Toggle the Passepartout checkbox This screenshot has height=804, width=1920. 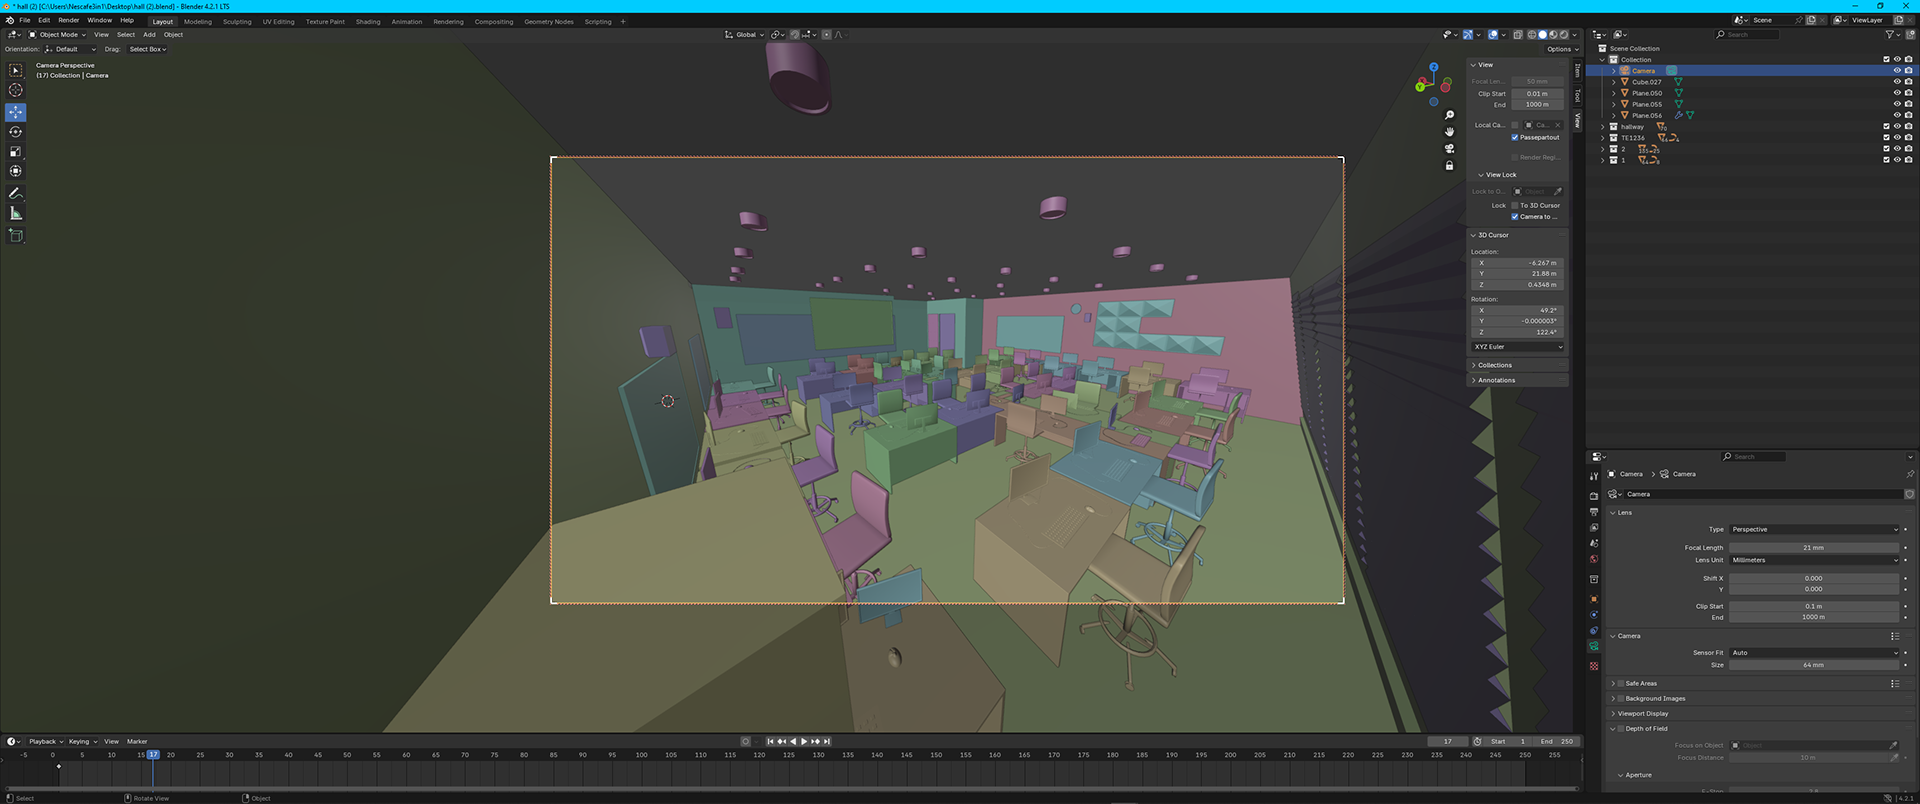(1515, 137)
